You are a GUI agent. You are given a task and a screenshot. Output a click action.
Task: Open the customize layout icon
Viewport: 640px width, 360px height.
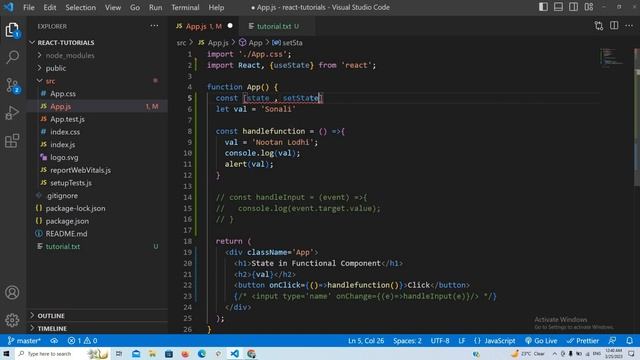tap(589, 7)
